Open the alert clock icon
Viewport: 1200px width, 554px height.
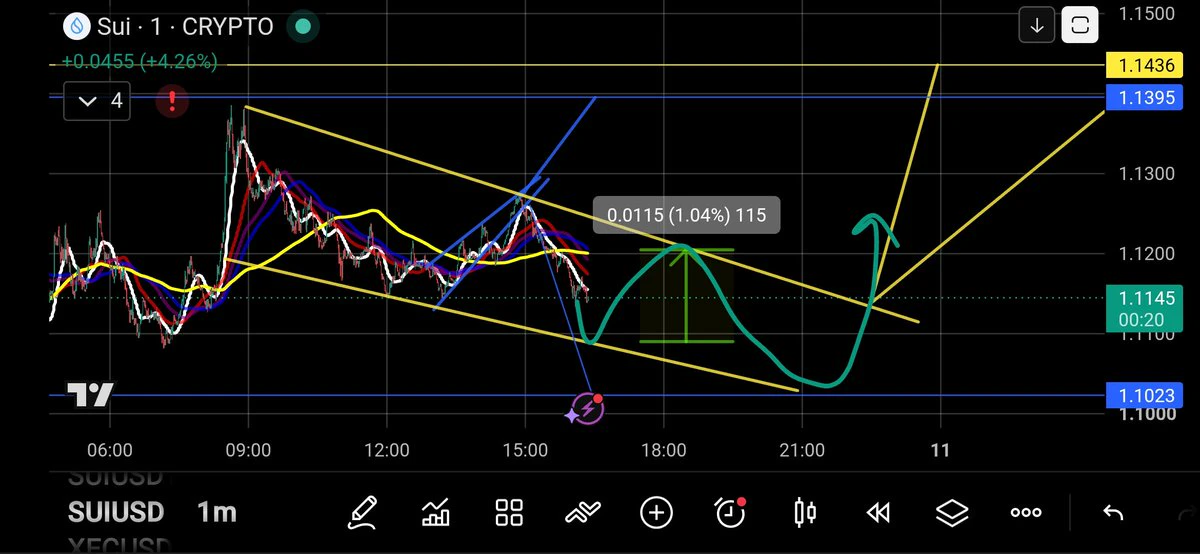(731, 512)
